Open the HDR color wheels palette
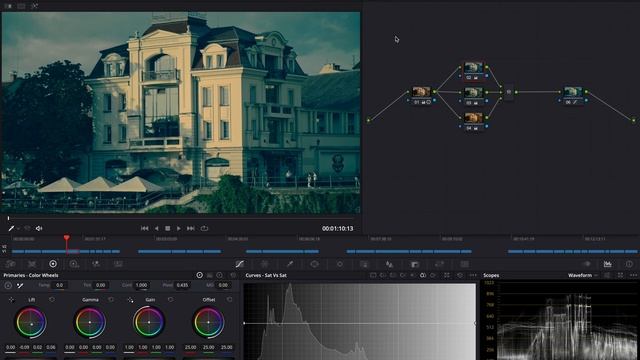Viewport: 640px width, 360px height. point(74,264)
